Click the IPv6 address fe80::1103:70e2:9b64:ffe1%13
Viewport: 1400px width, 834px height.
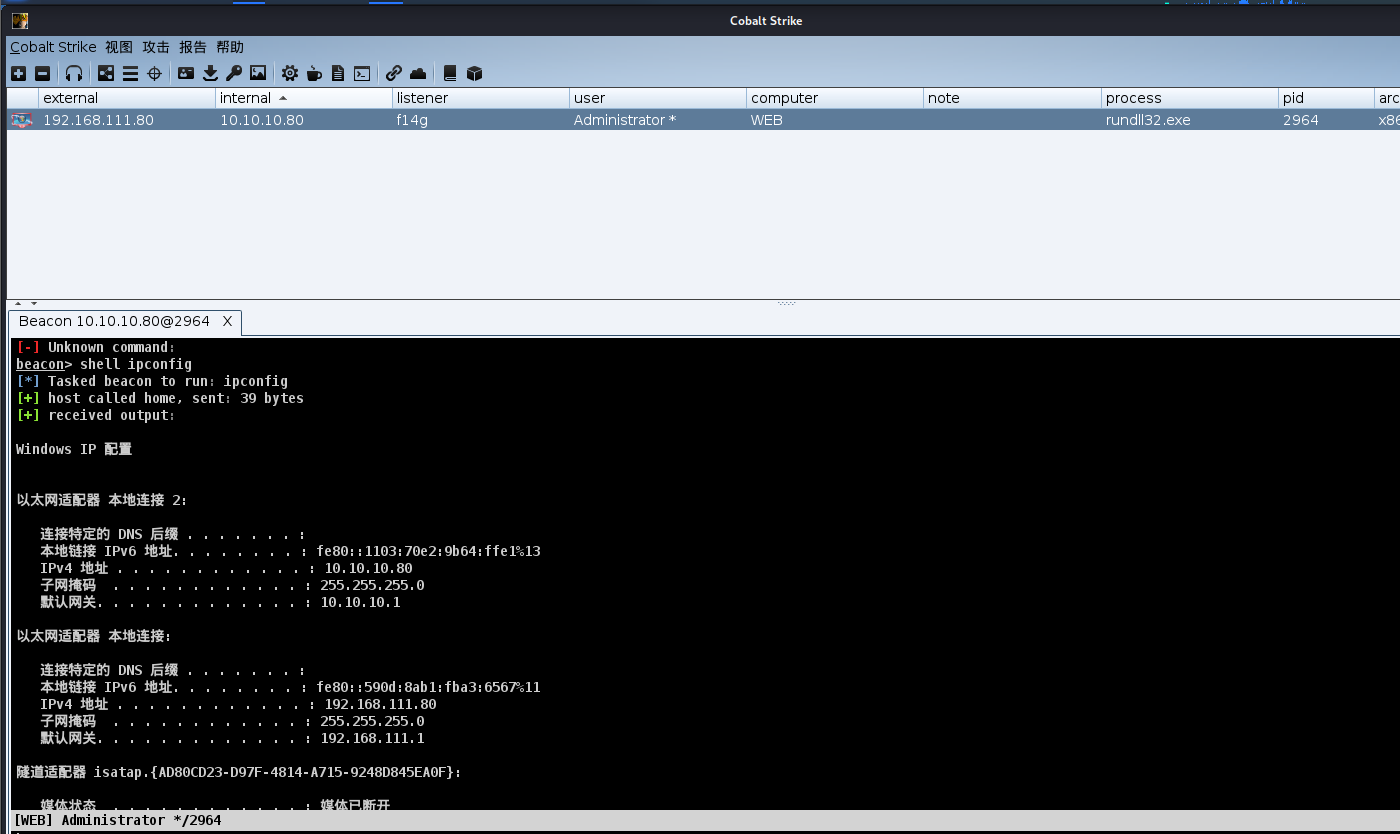428,551
